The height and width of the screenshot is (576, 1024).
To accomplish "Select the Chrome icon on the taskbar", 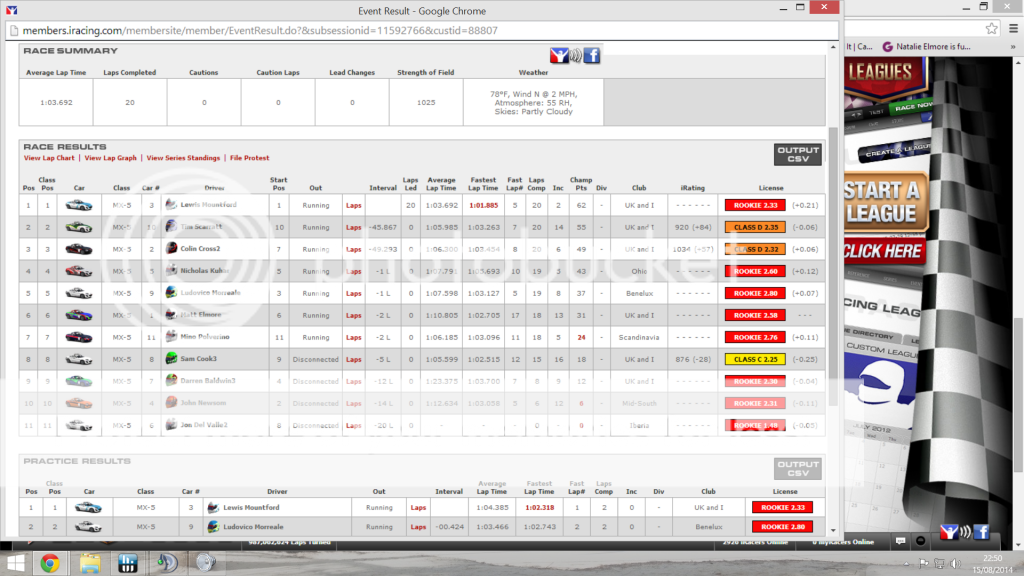I will point(49,562).
